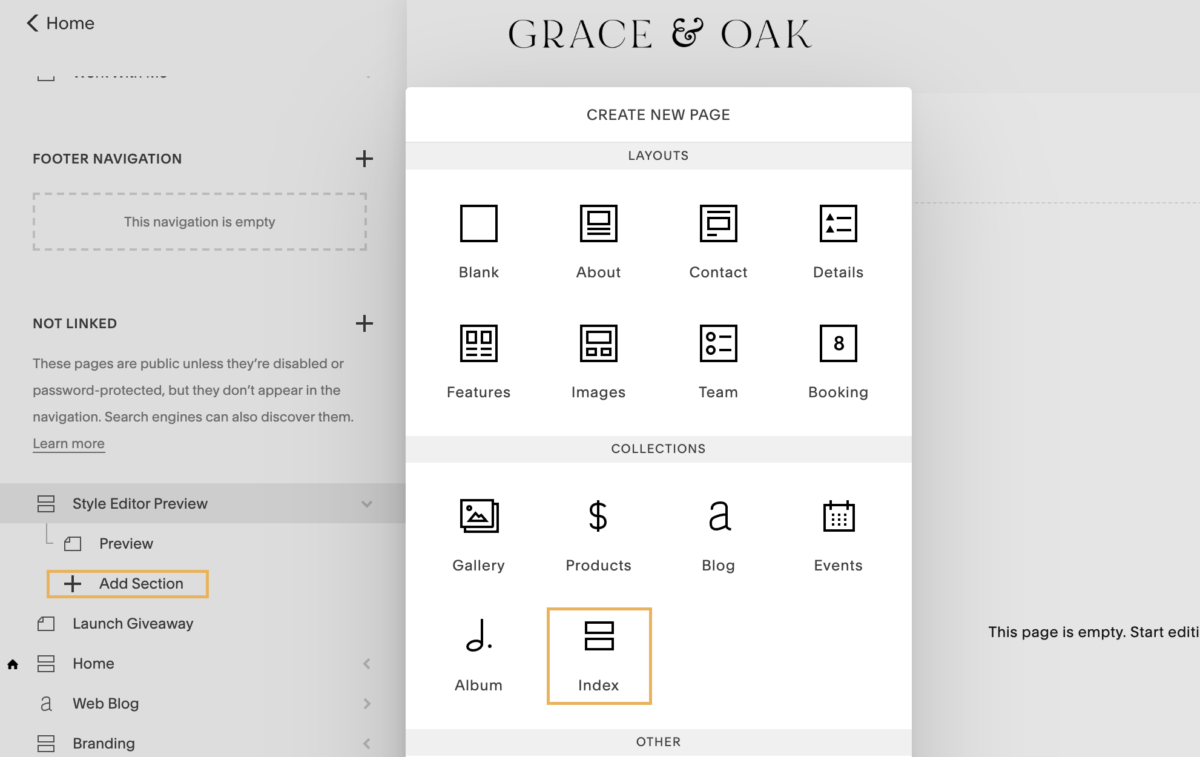Select the Details layout option
Screen dimensions: 1200x757
click(838, 224)
